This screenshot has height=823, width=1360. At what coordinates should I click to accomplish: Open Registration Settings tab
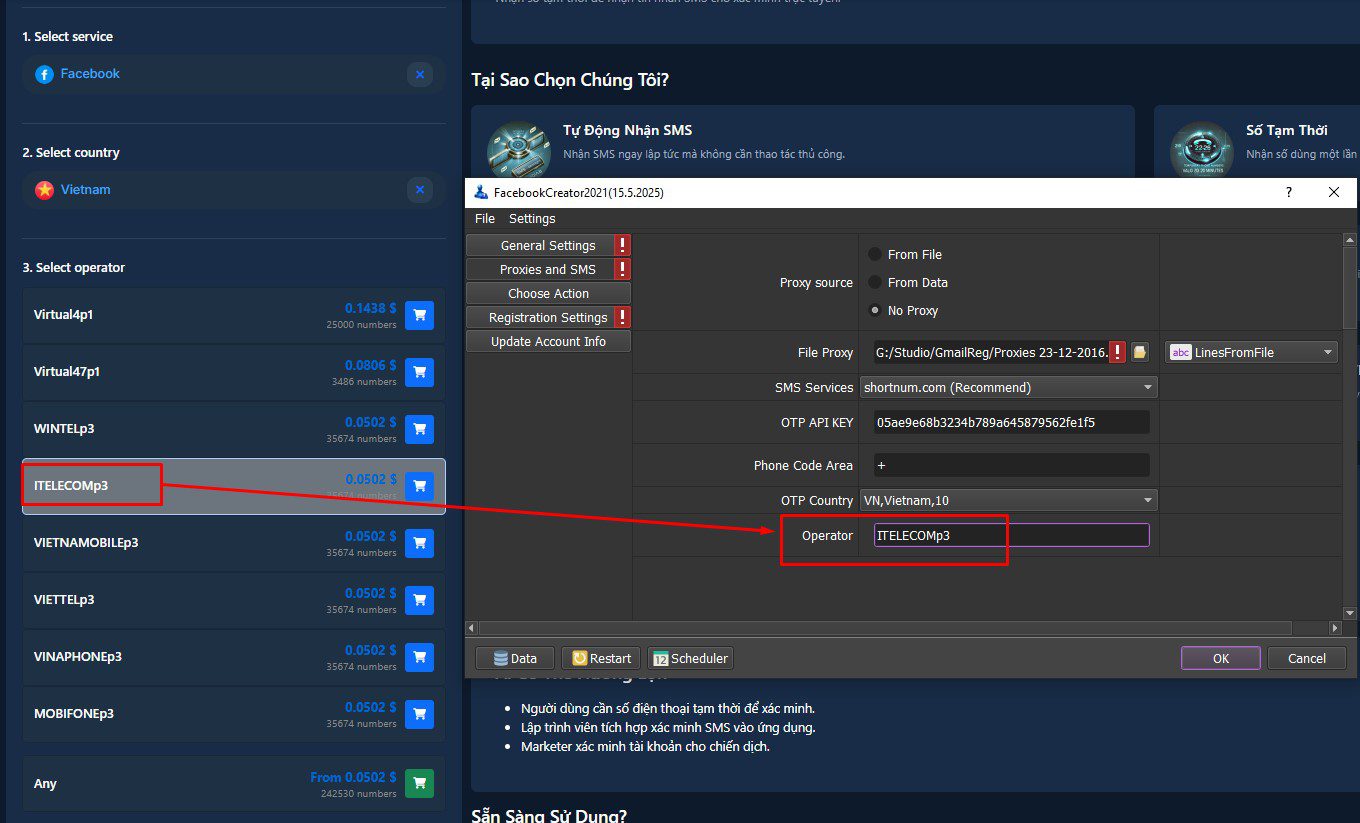click(x=548, y=317)
